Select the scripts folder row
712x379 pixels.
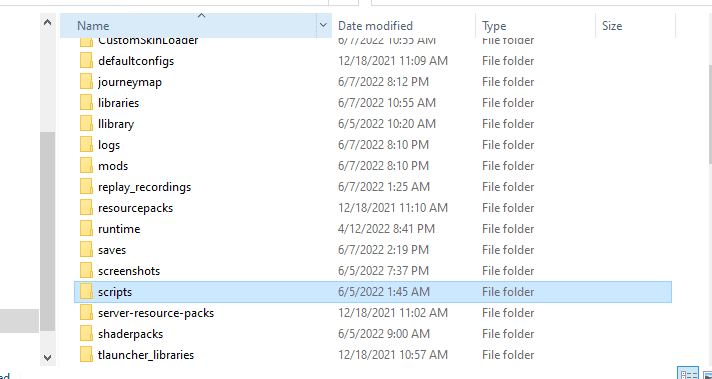(x=373, y=292)
